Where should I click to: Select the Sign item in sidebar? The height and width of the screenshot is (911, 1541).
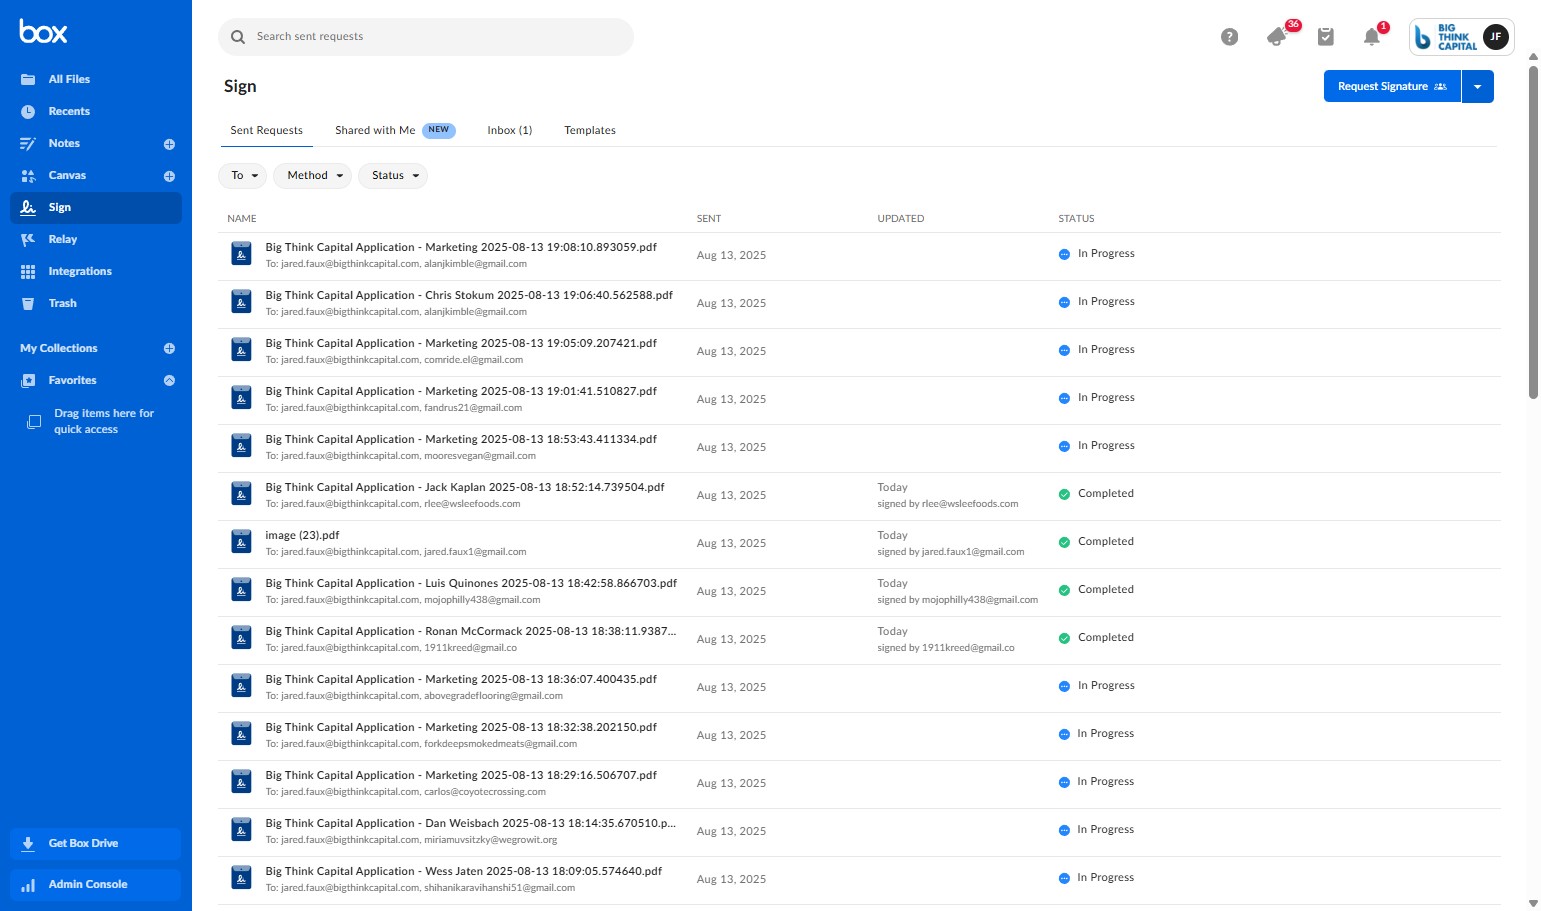[96, 207]
